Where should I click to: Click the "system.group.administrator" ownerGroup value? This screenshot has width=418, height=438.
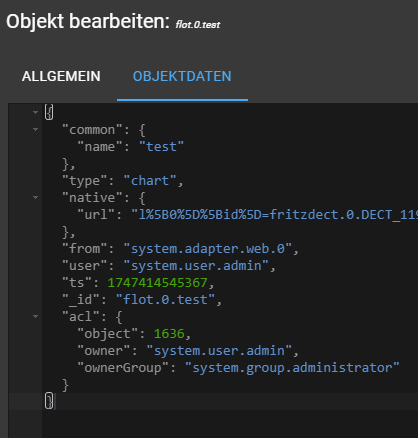(x=292, y=368)
